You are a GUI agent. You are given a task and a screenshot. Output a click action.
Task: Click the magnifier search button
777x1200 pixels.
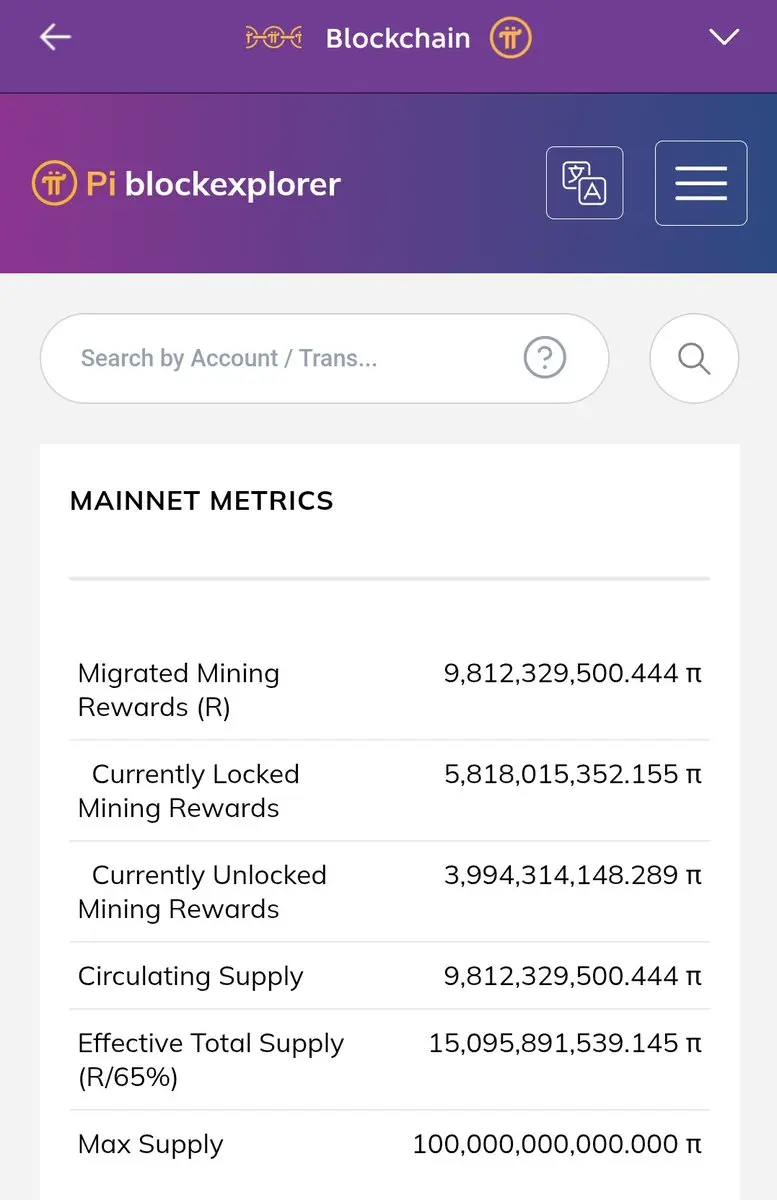(694, 358)
